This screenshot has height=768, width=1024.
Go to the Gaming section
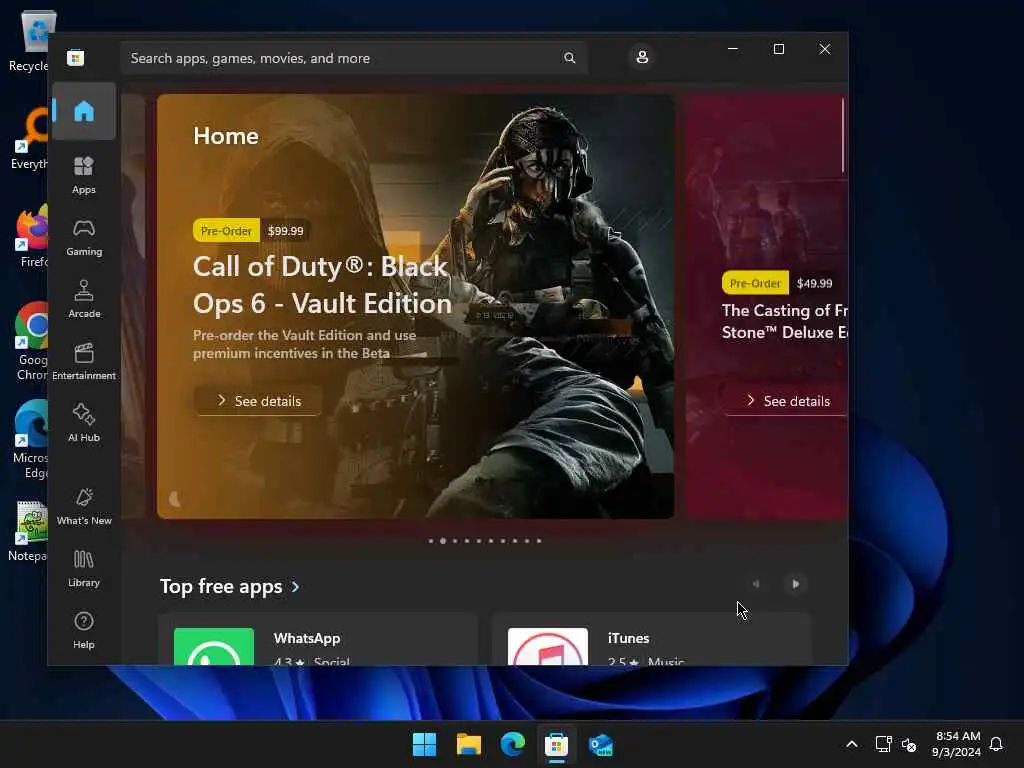click(84, 237)
